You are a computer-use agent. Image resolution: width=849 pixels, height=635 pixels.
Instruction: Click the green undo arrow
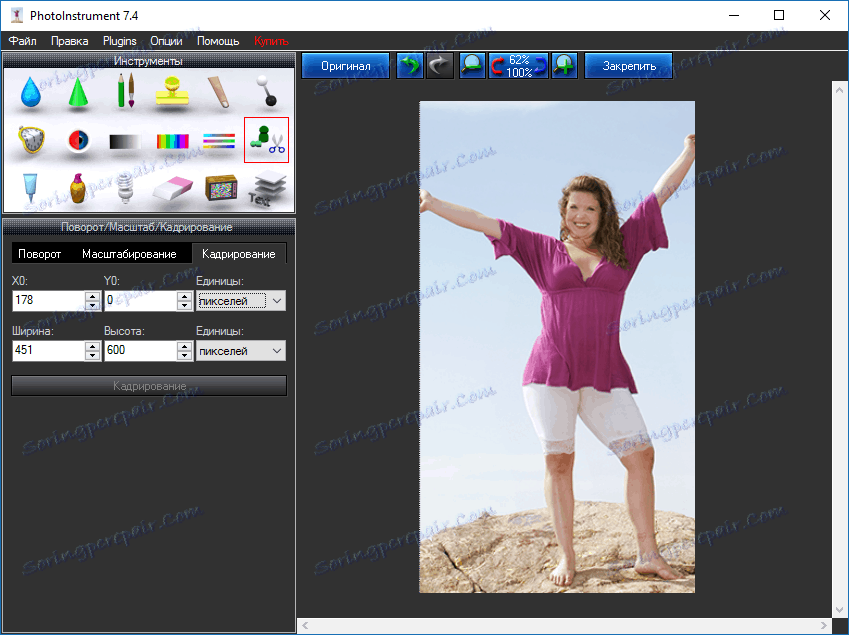[x=409, y=66]
